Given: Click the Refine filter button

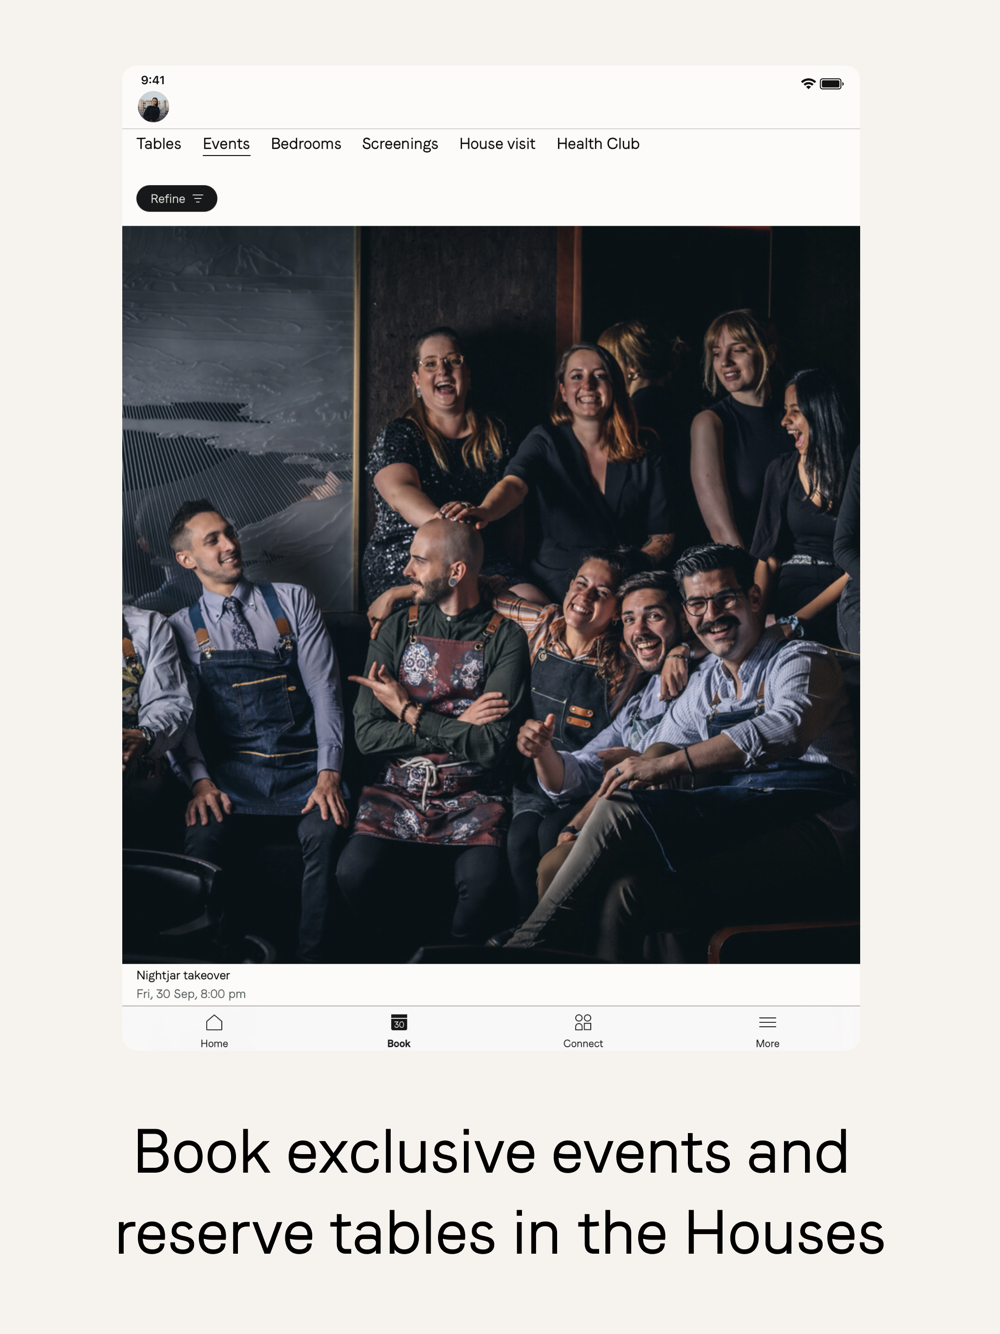Looking at the screenshot, I should [x=177, y=199].
